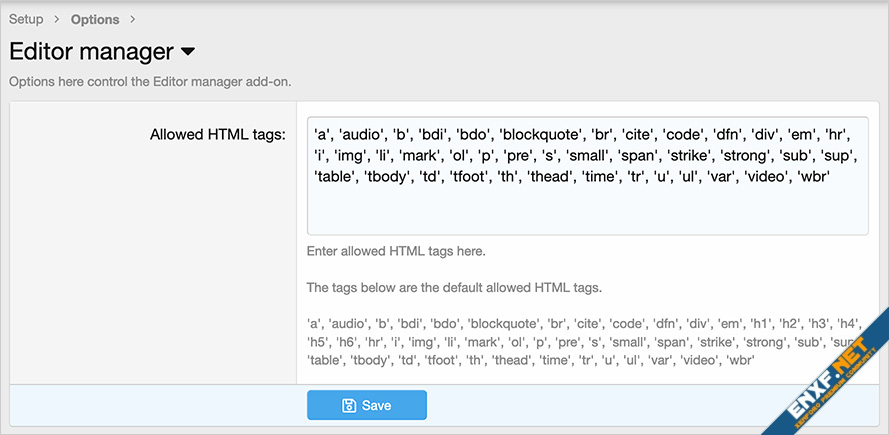Click the Save button
Viewport: 889px width, 435px height.
[x=366, y=405]
